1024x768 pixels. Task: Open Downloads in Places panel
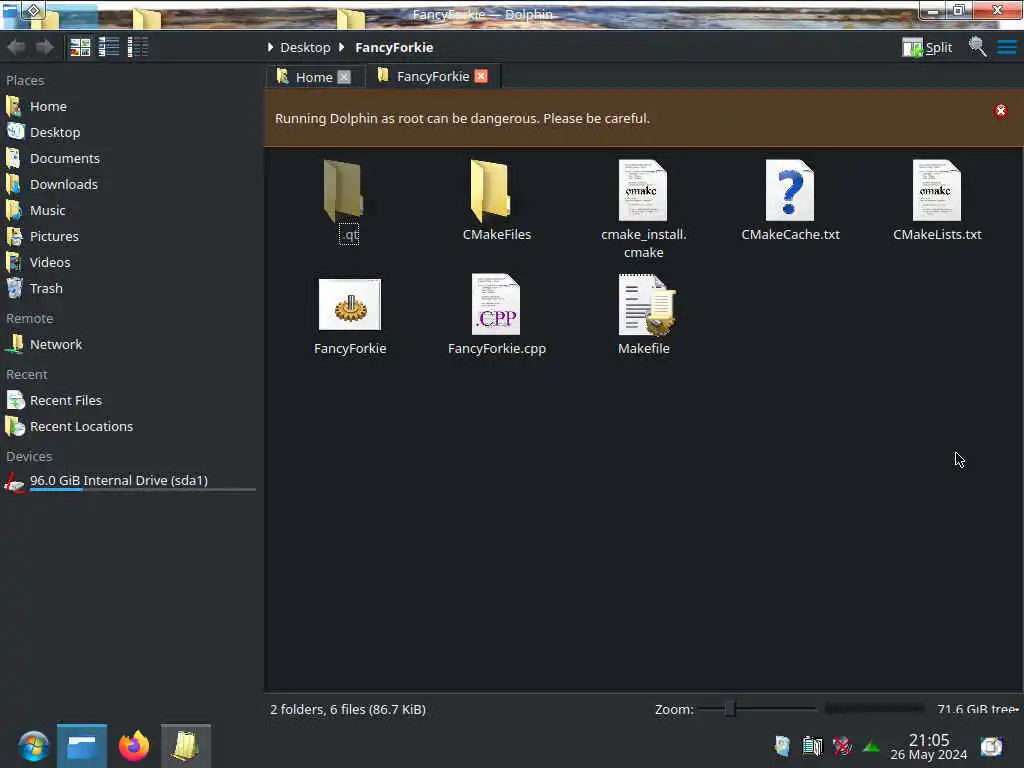[x=131, y=185]
